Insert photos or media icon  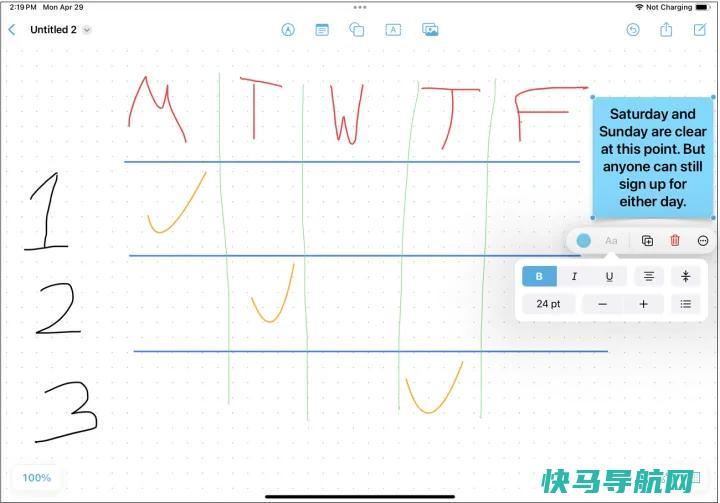click(x=430, y=30)
